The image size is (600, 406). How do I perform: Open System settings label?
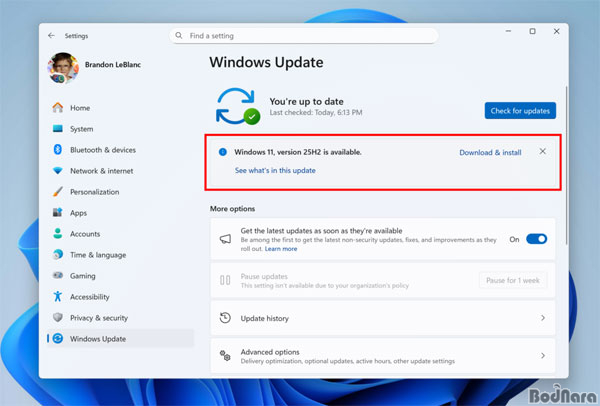coord(82,129)
